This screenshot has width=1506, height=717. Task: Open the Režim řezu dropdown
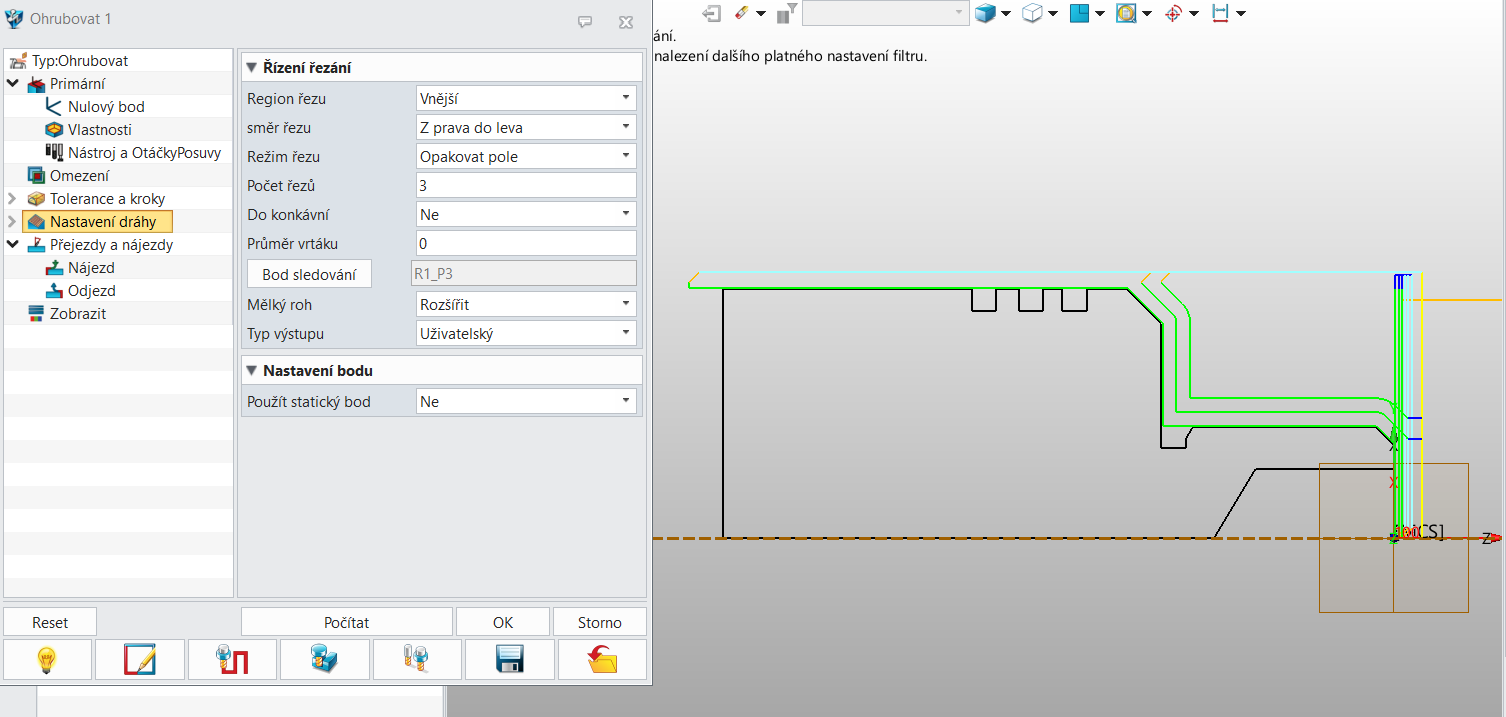click(526, 156)
